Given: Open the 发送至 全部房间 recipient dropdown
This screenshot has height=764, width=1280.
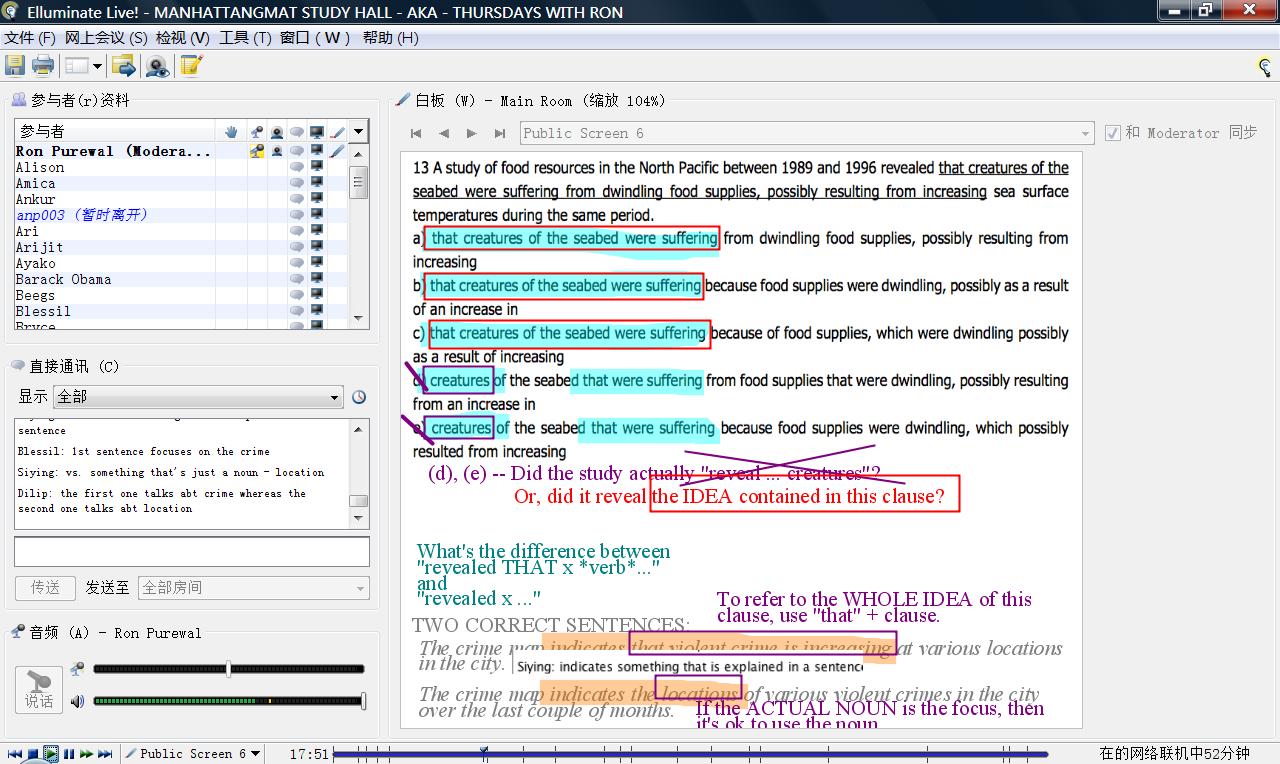Looking at the screenshot, I should tap(254, 588).
